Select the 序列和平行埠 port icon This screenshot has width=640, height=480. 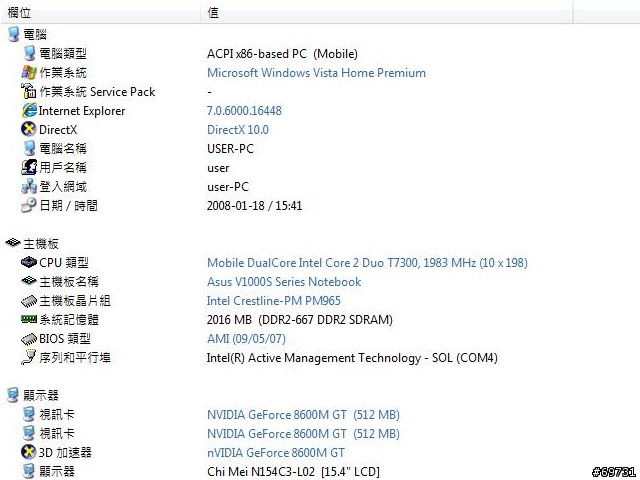pyautogui.click(x=29, y=358)
